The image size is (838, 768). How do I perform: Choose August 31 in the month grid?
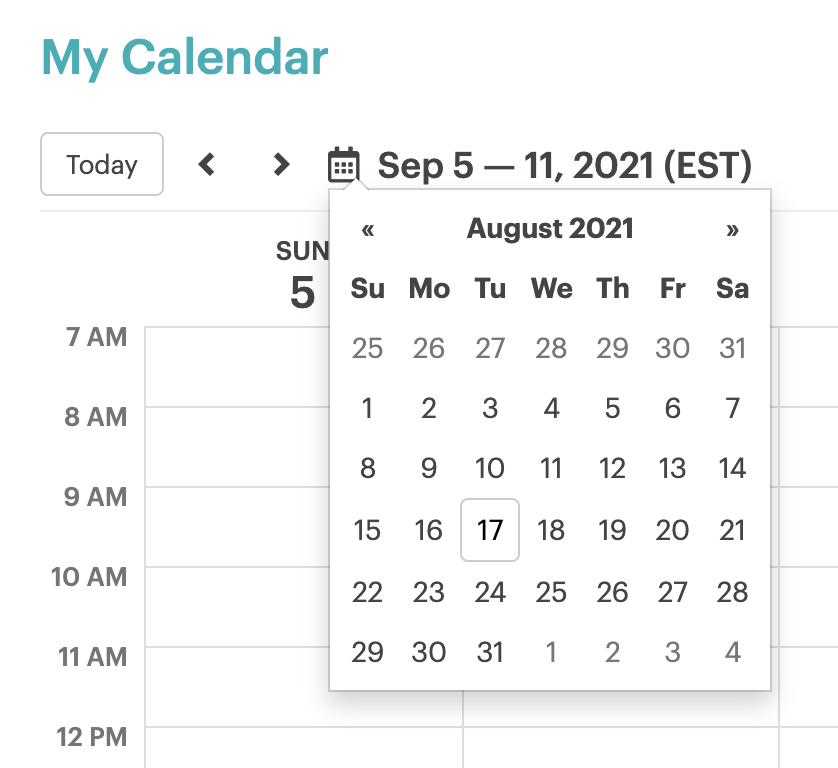[490, 652]
